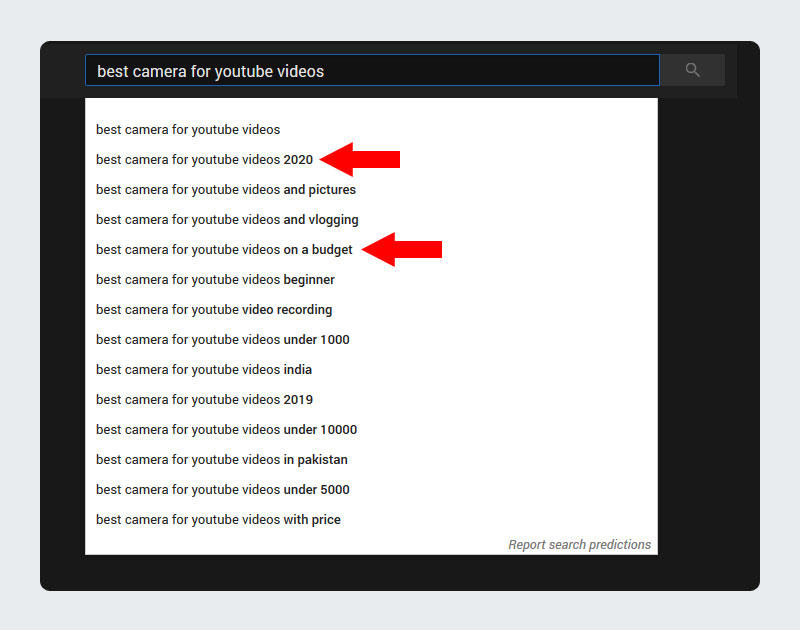
Task: Open "Report search predictions" link
Action: [x=580, y=545]
